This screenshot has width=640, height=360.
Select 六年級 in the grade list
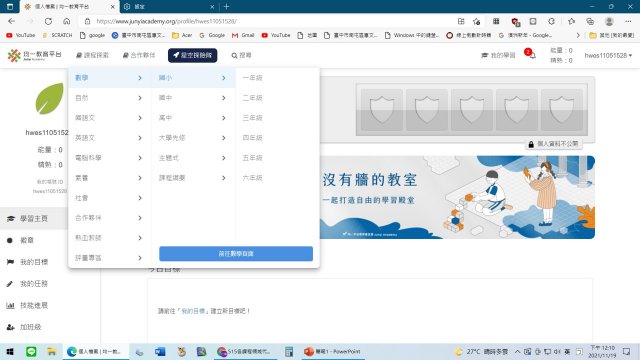252,178
